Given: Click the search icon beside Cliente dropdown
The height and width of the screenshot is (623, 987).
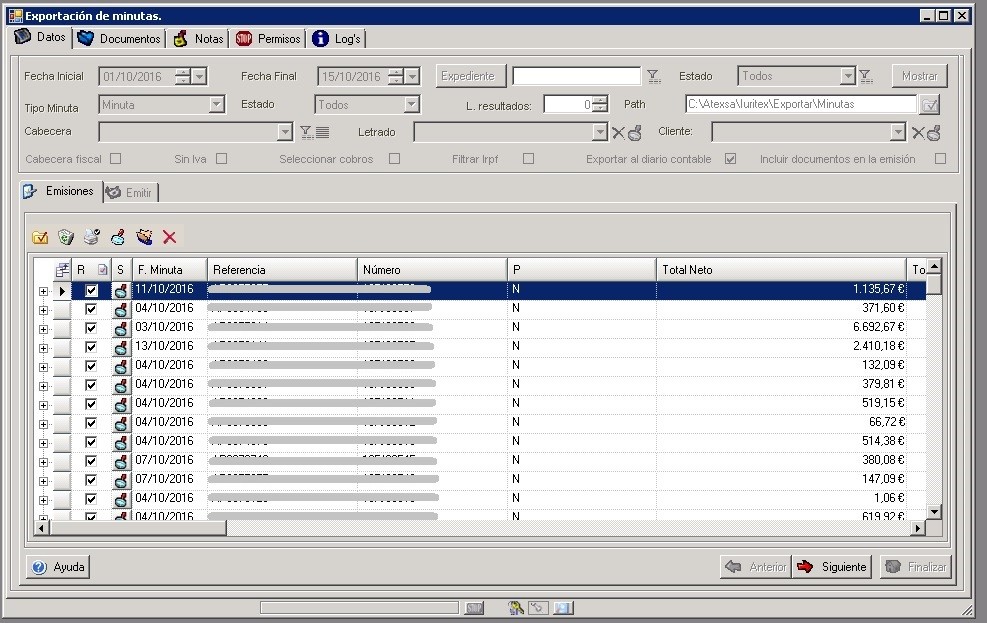Looking at the screenshot, I should point(933,132).
